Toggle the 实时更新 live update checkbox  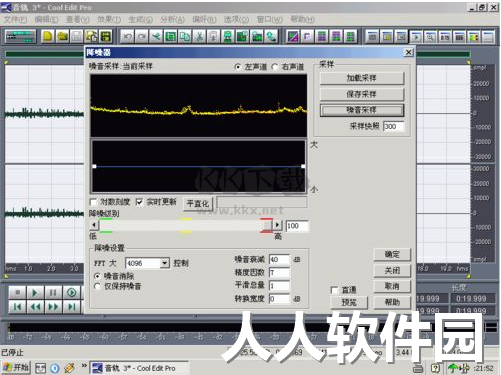tap(139, 202)
